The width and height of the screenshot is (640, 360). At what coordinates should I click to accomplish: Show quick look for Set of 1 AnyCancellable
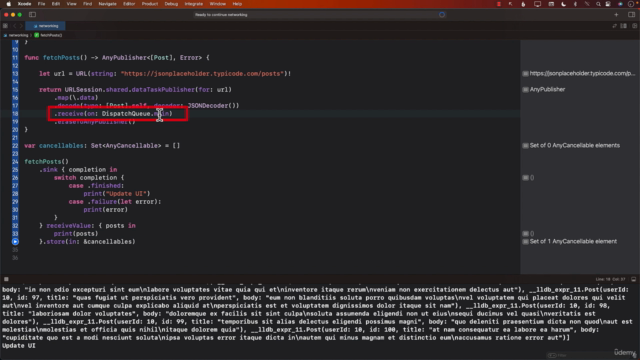click(526, 242)
